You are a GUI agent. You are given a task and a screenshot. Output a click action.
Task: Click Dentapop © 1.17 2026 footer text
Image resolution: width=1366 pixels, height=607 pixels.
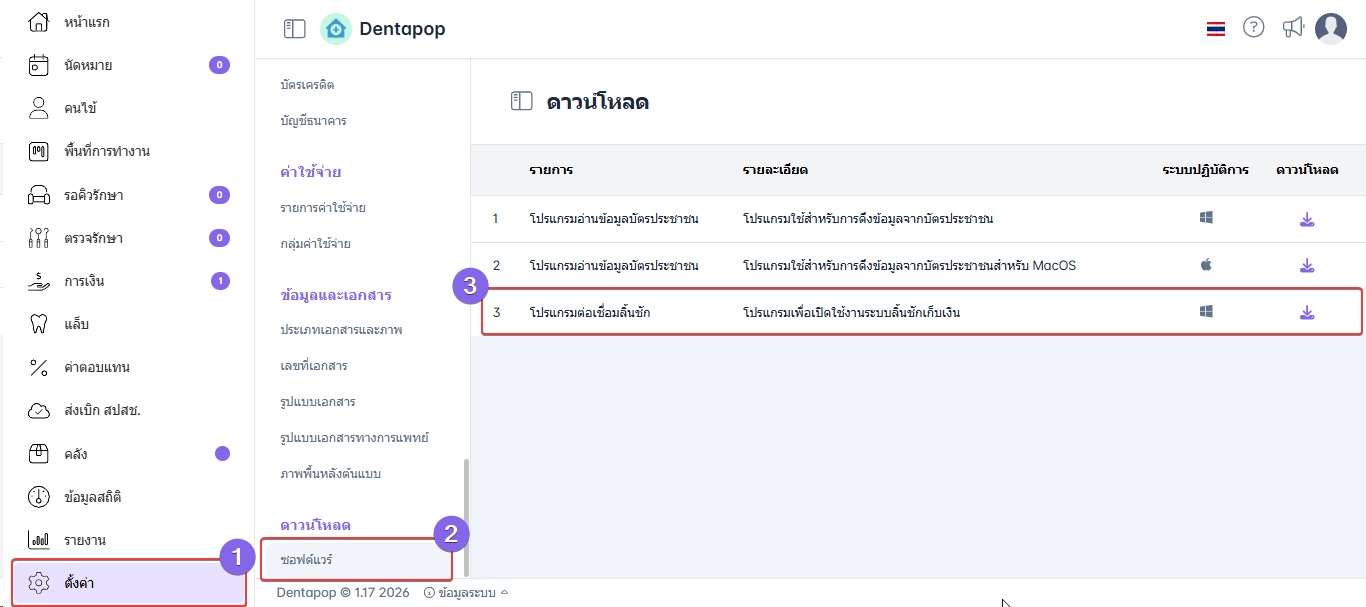(343, 592)
